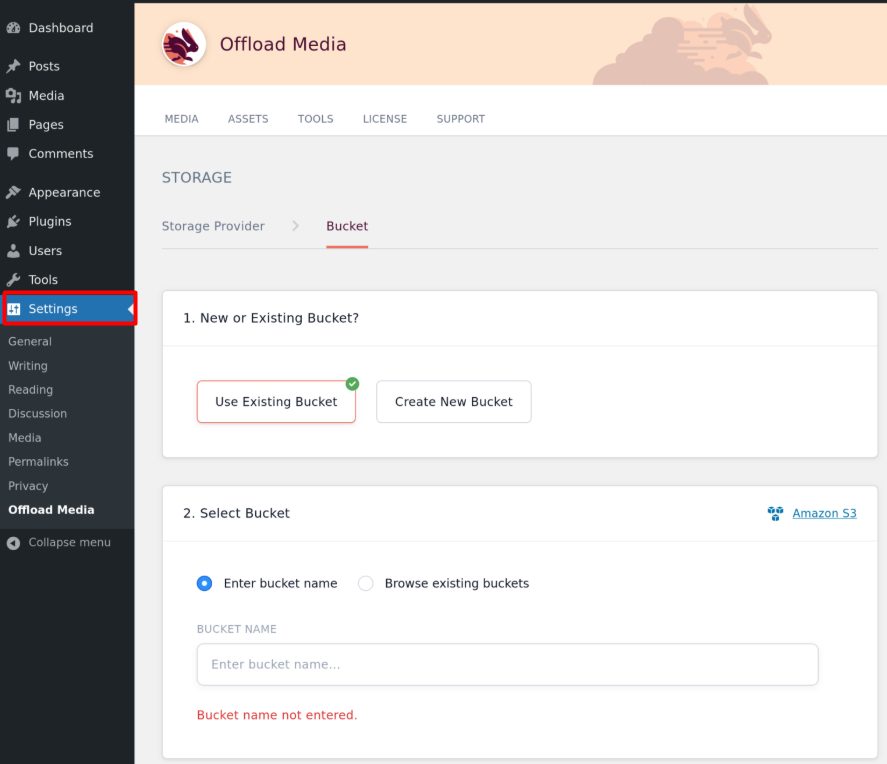Screen dimensions: 887x764
Task: Open Discussion settings submenu
Action: [37, 413]
